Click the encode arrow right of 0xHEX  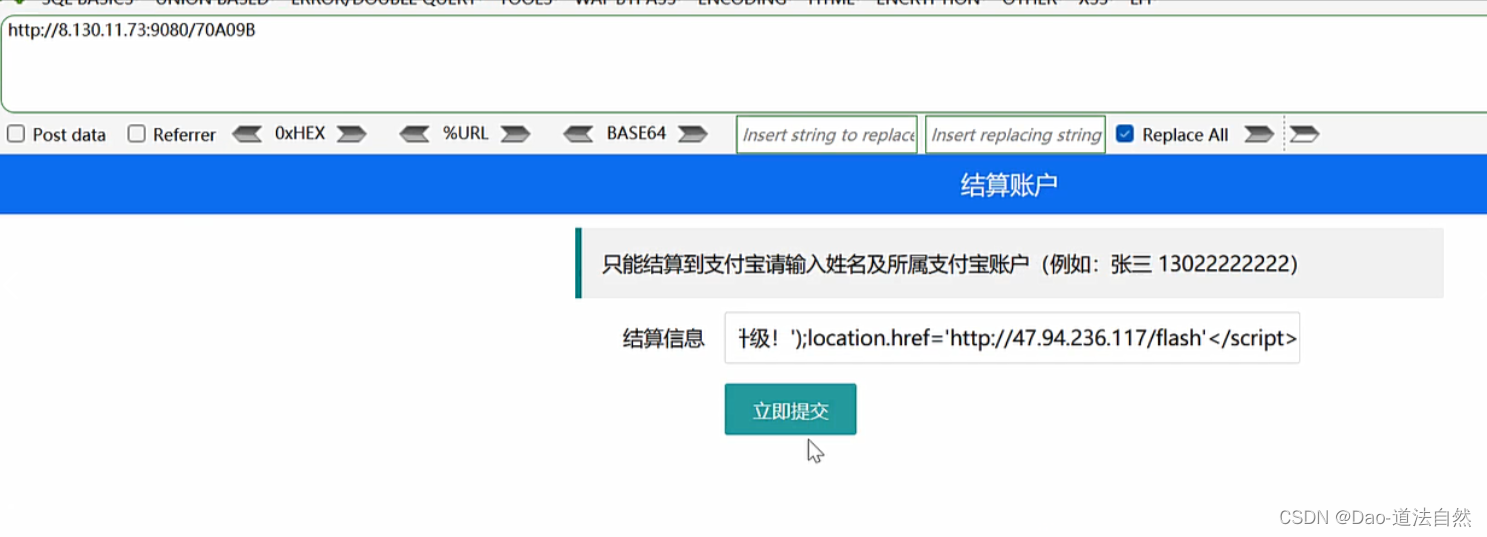tap(351, 134)
